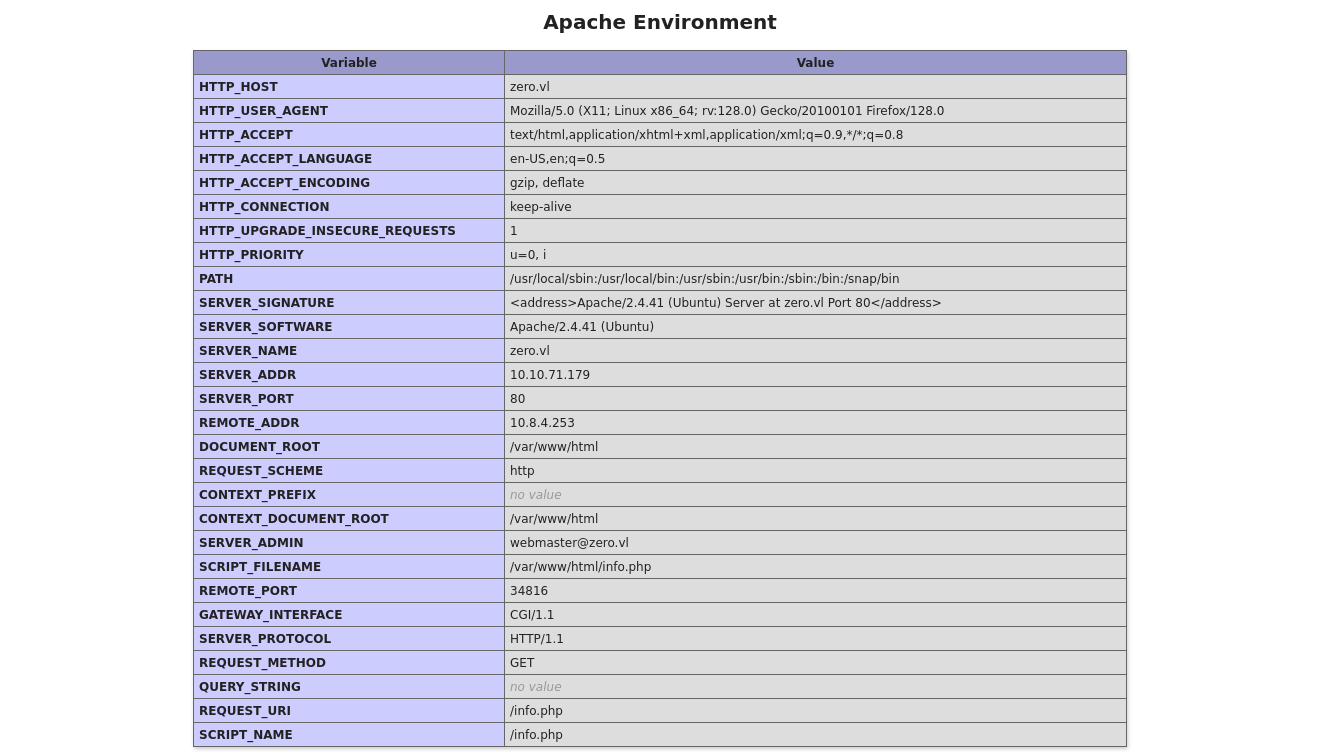
Task: Select the webmaster@zero.vl admin email
Action: tap(569, 543)
